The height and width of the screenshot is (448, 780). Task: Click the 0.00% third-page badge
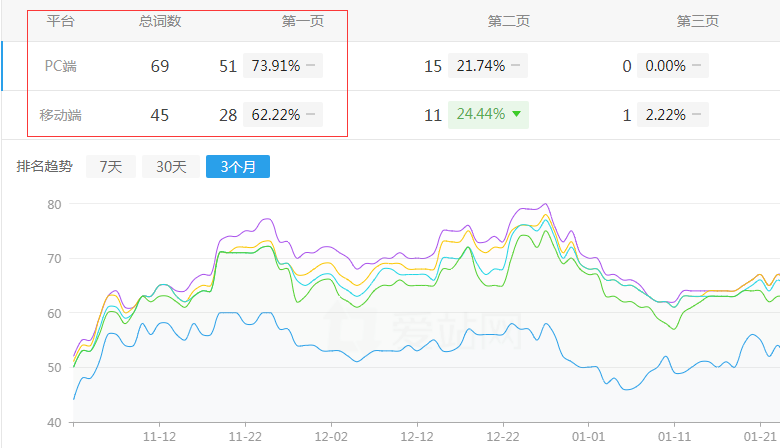(x=672, y=66)
